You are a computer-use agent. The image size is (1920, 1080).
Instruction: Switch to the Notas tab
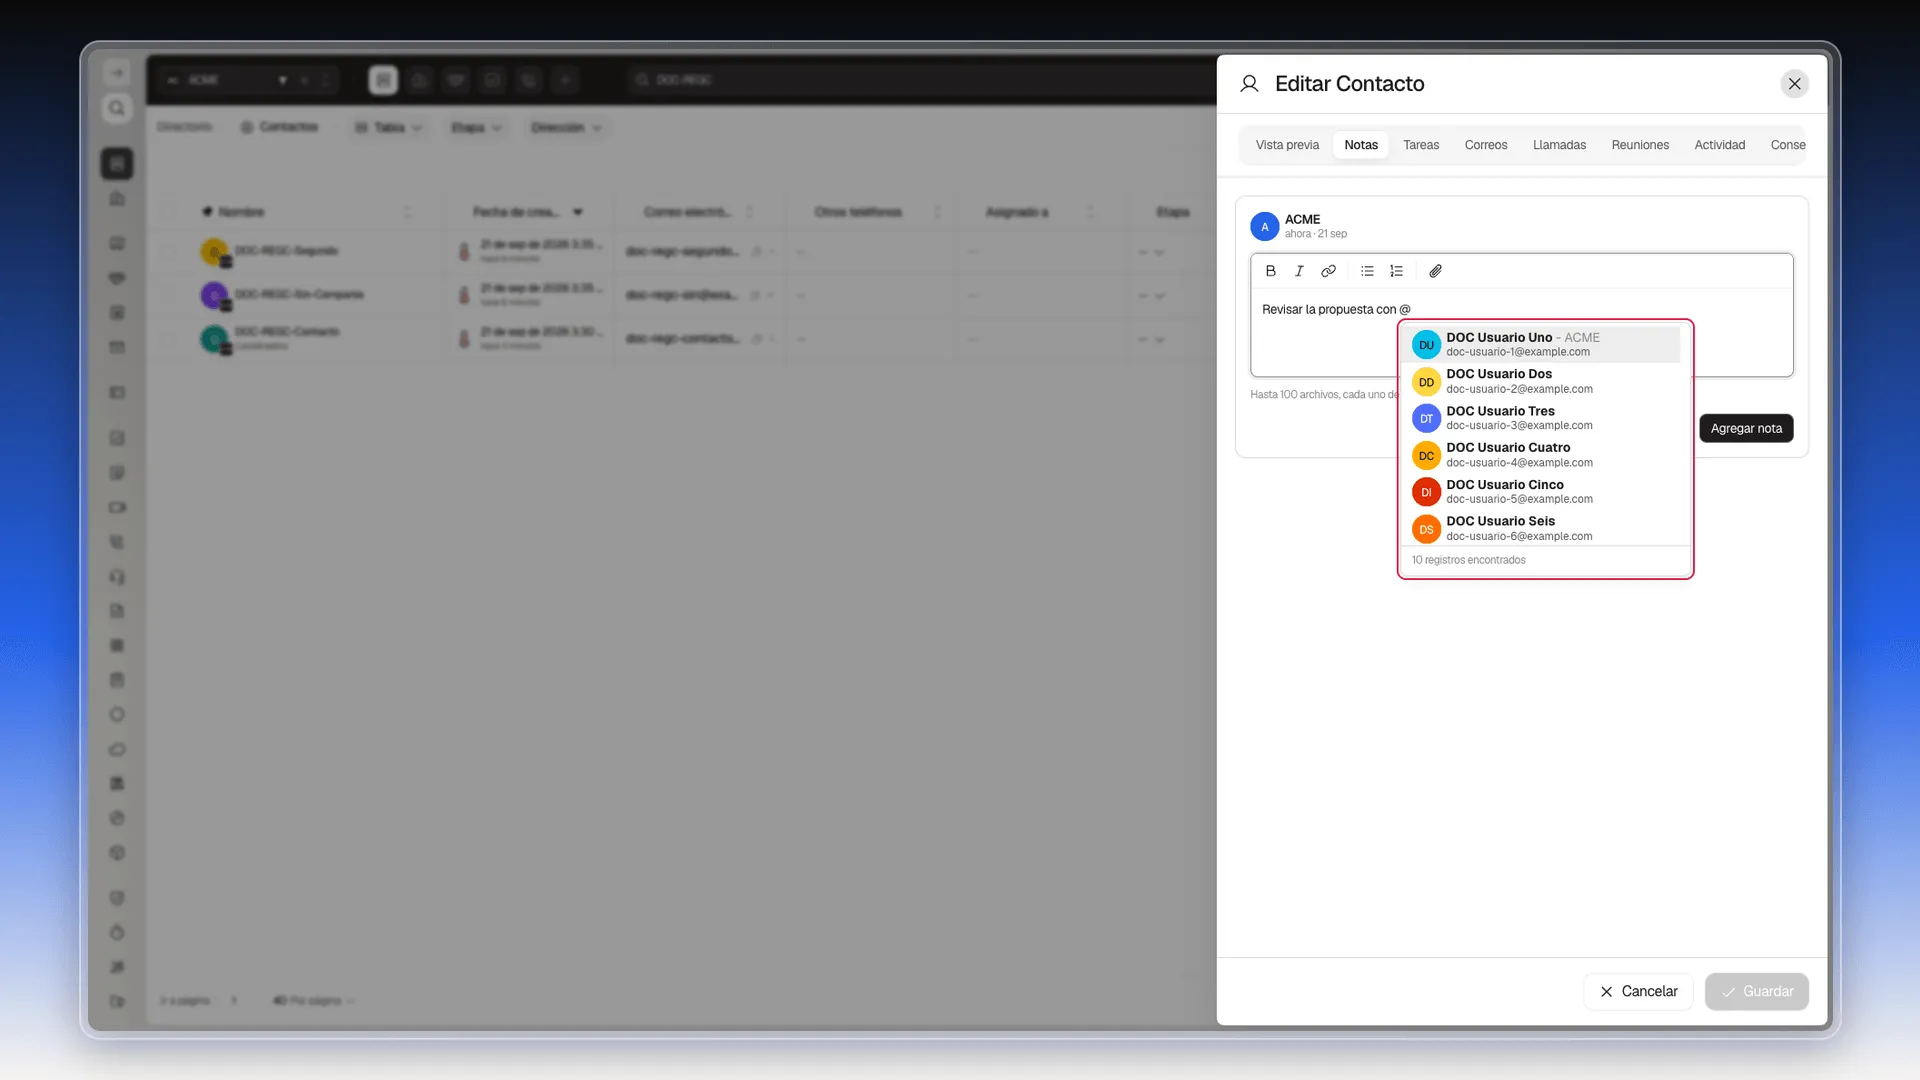pyautogui.click(x=1360, y=145)
